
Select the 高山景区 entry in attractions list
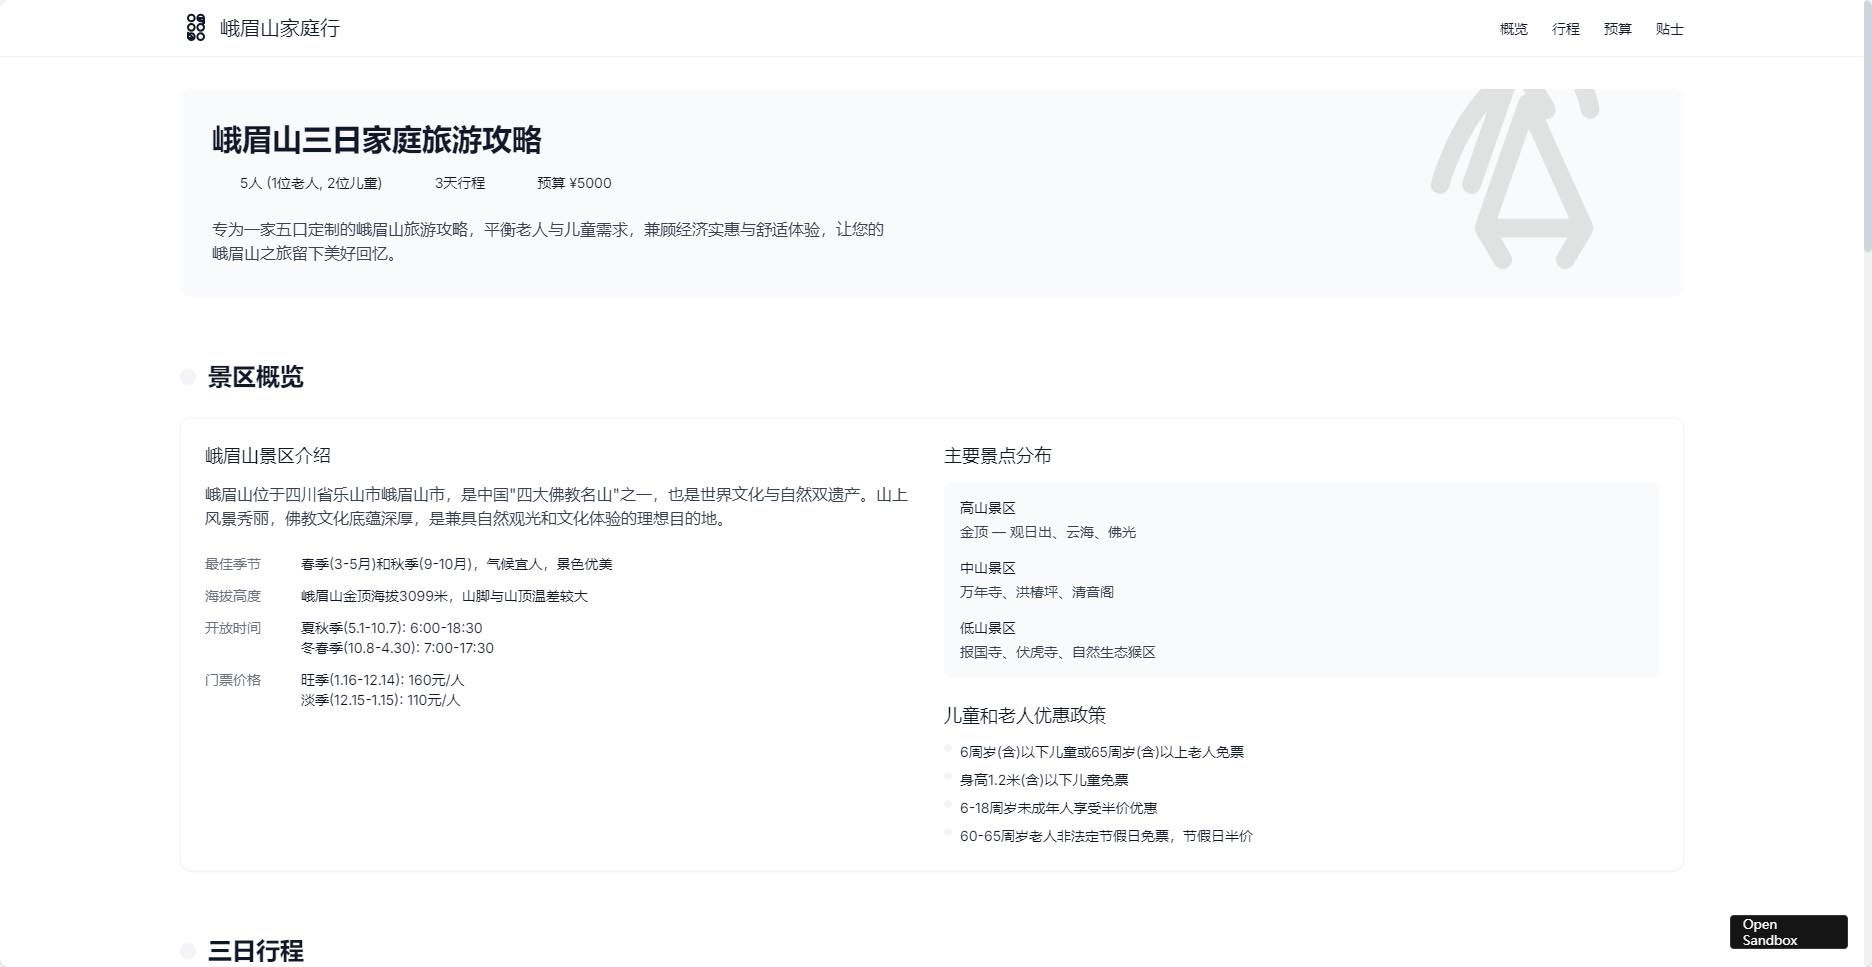tap(987, 508)
